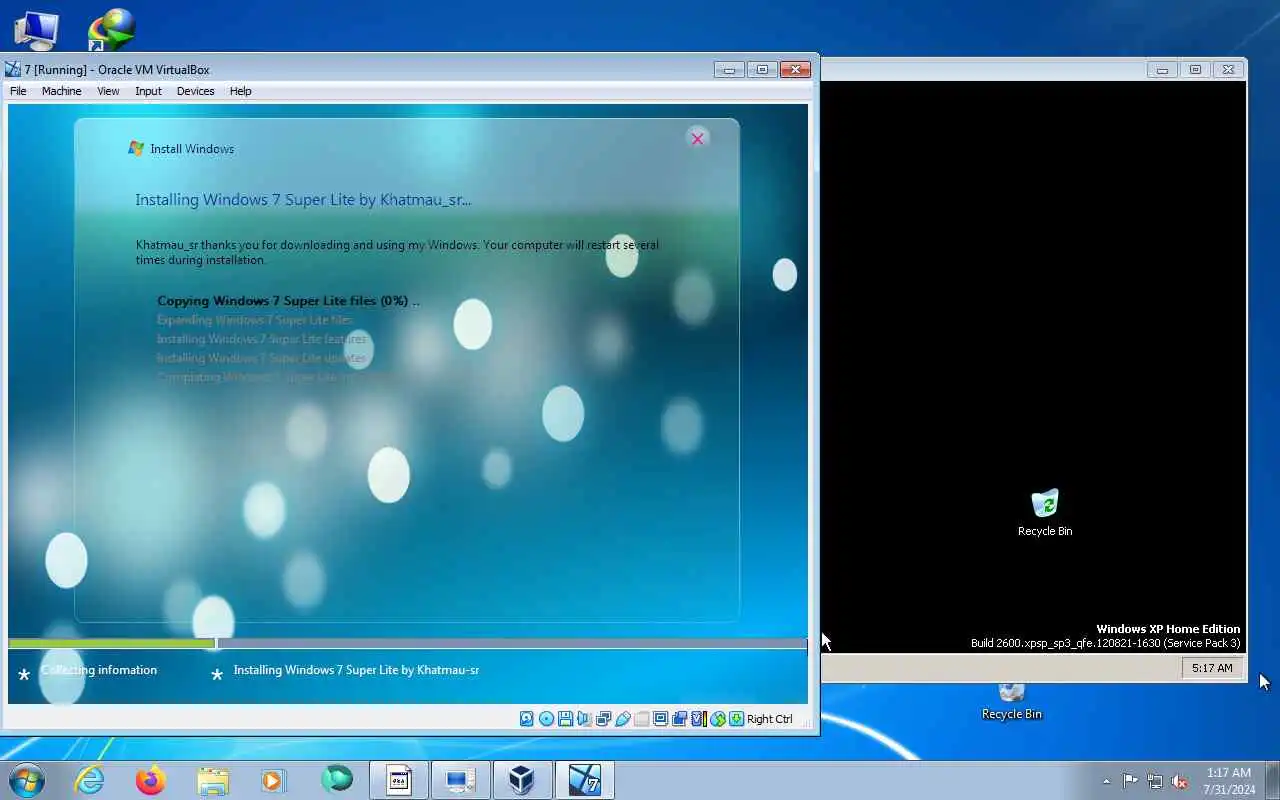The image size is (1280, 800).
Task: Maximize the Windows XP VM window
Action: (1195, 69)
